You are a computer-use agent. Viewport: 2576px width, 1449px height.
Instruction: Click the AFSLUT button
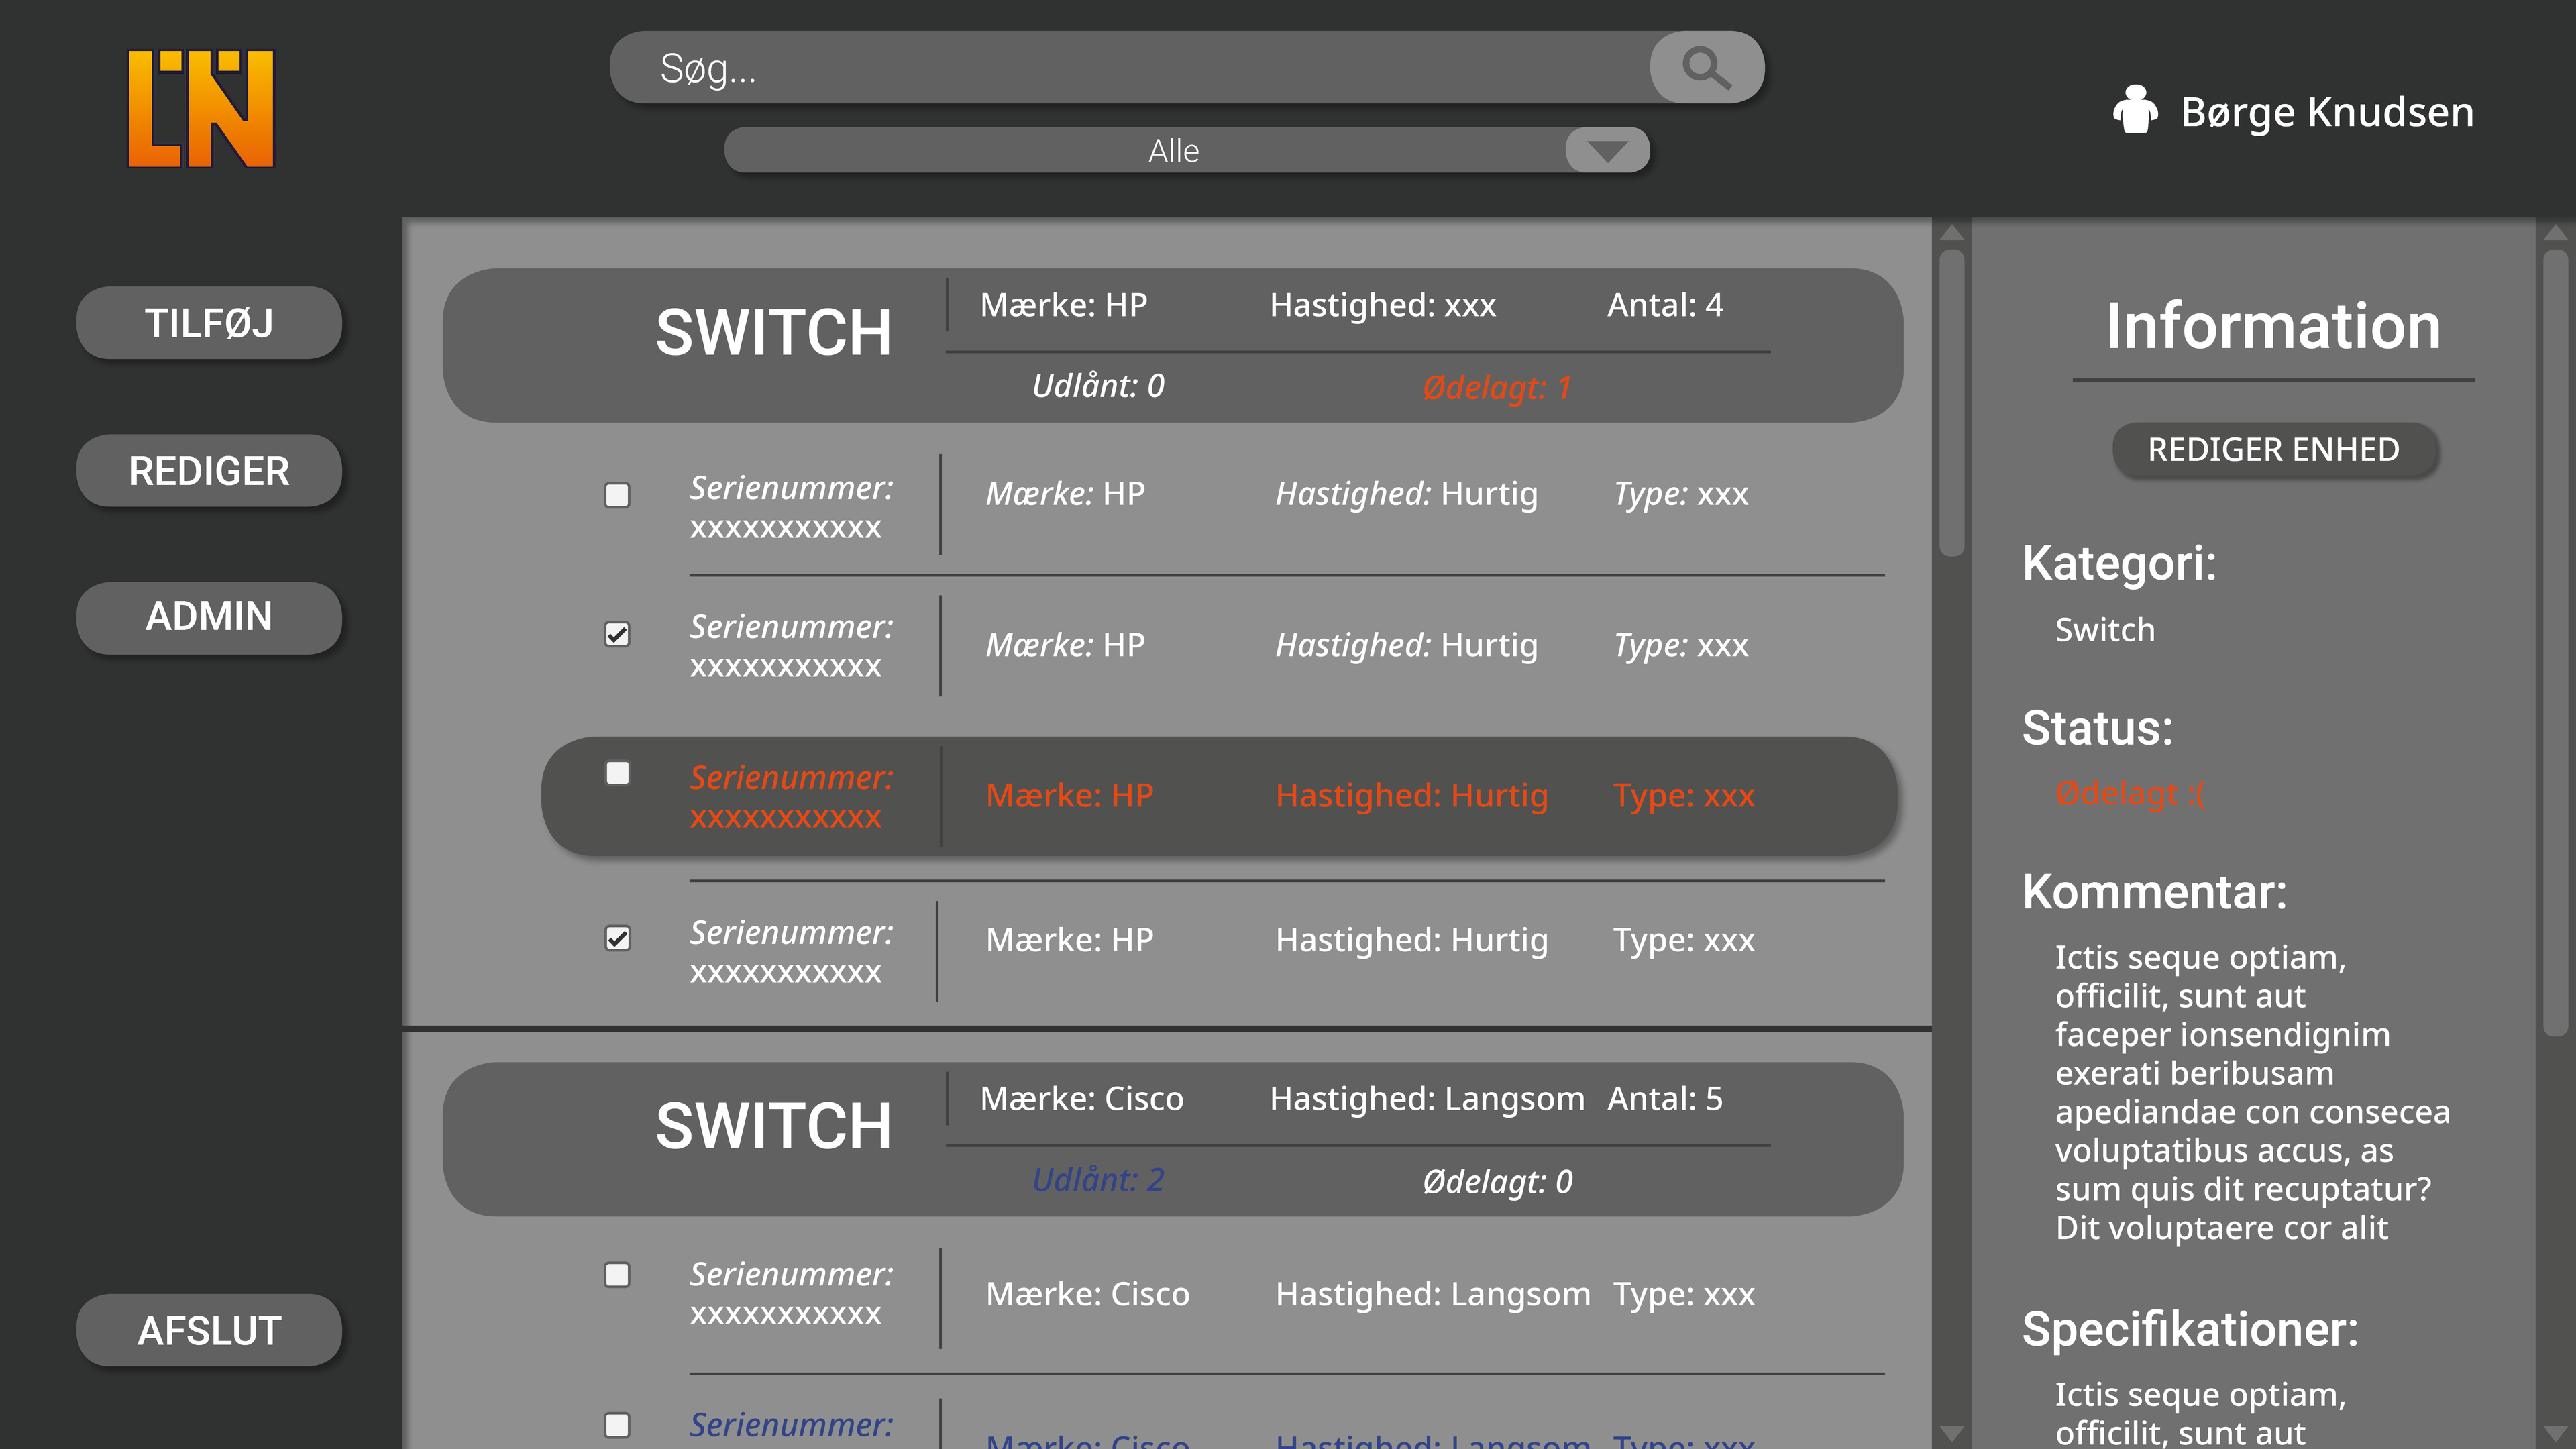[209, 1331]
